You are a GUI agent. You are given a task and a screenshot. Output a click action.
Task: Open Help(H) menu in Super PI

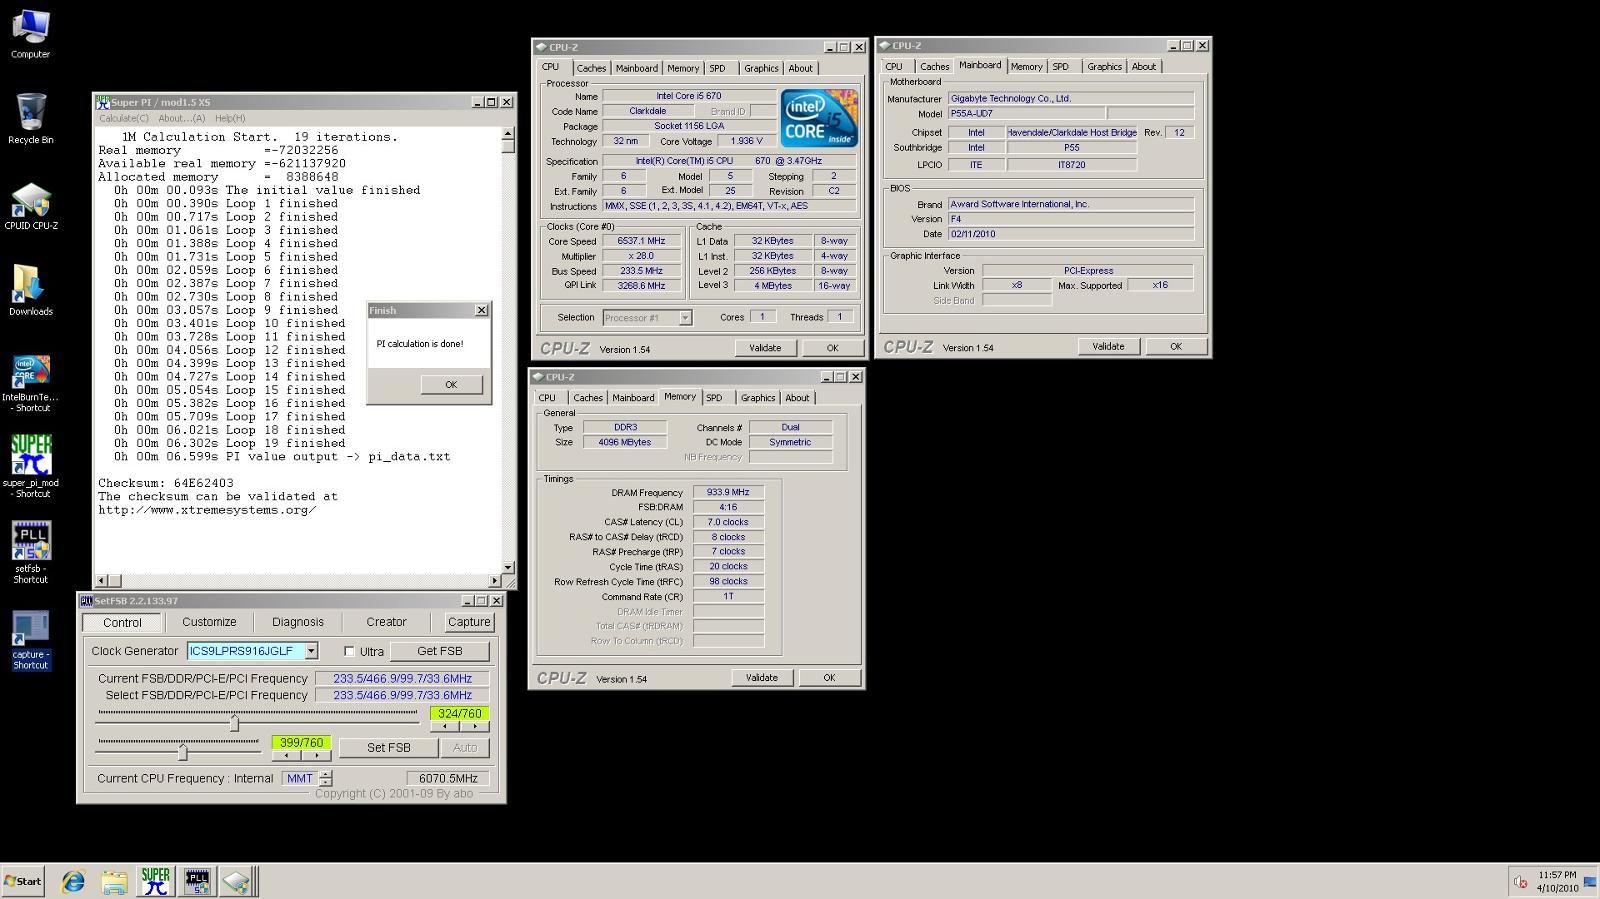(230, 118)
